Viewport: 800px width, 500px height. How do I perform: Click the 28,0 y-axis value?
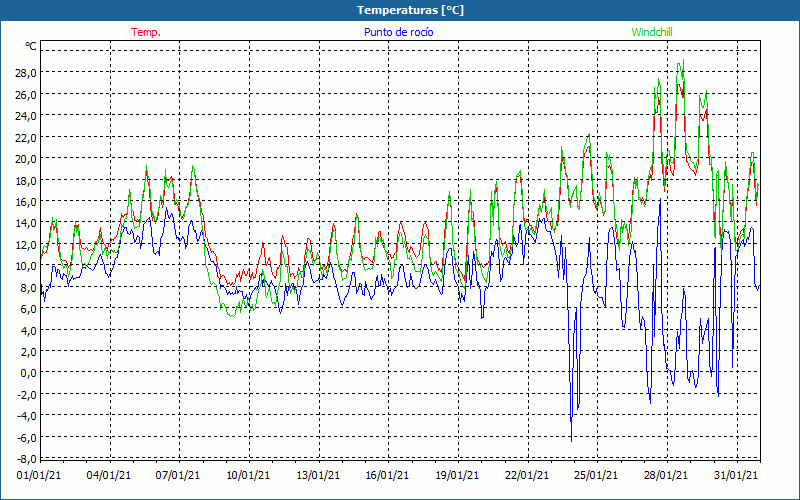pos(26,73)
